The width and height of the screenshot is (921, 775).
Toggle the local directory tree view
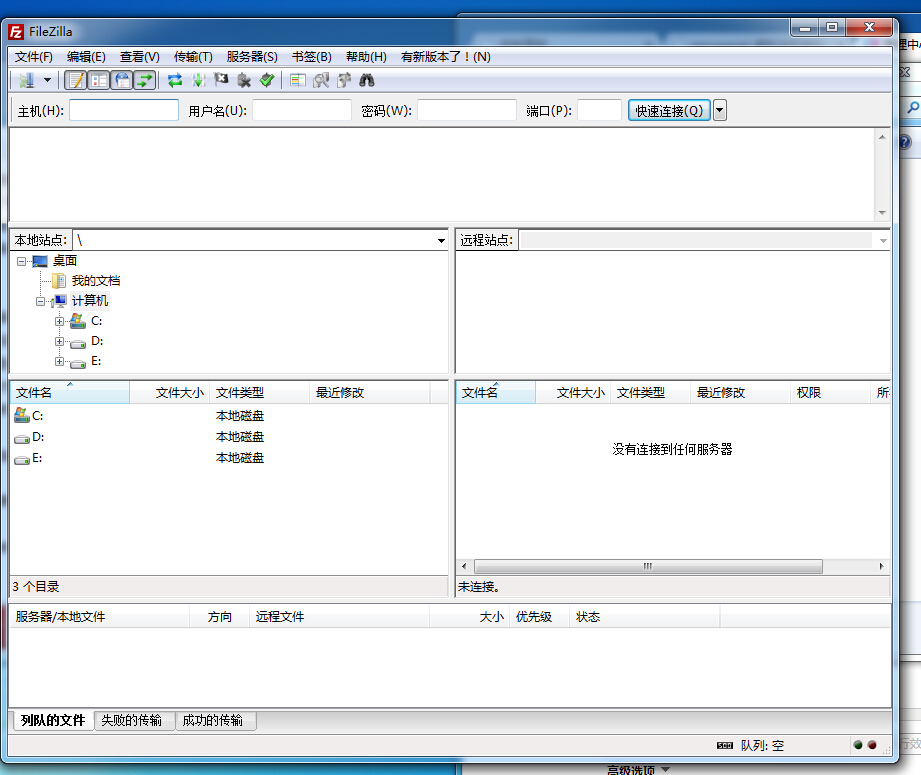pyautogui.click(x=99, y=80)
